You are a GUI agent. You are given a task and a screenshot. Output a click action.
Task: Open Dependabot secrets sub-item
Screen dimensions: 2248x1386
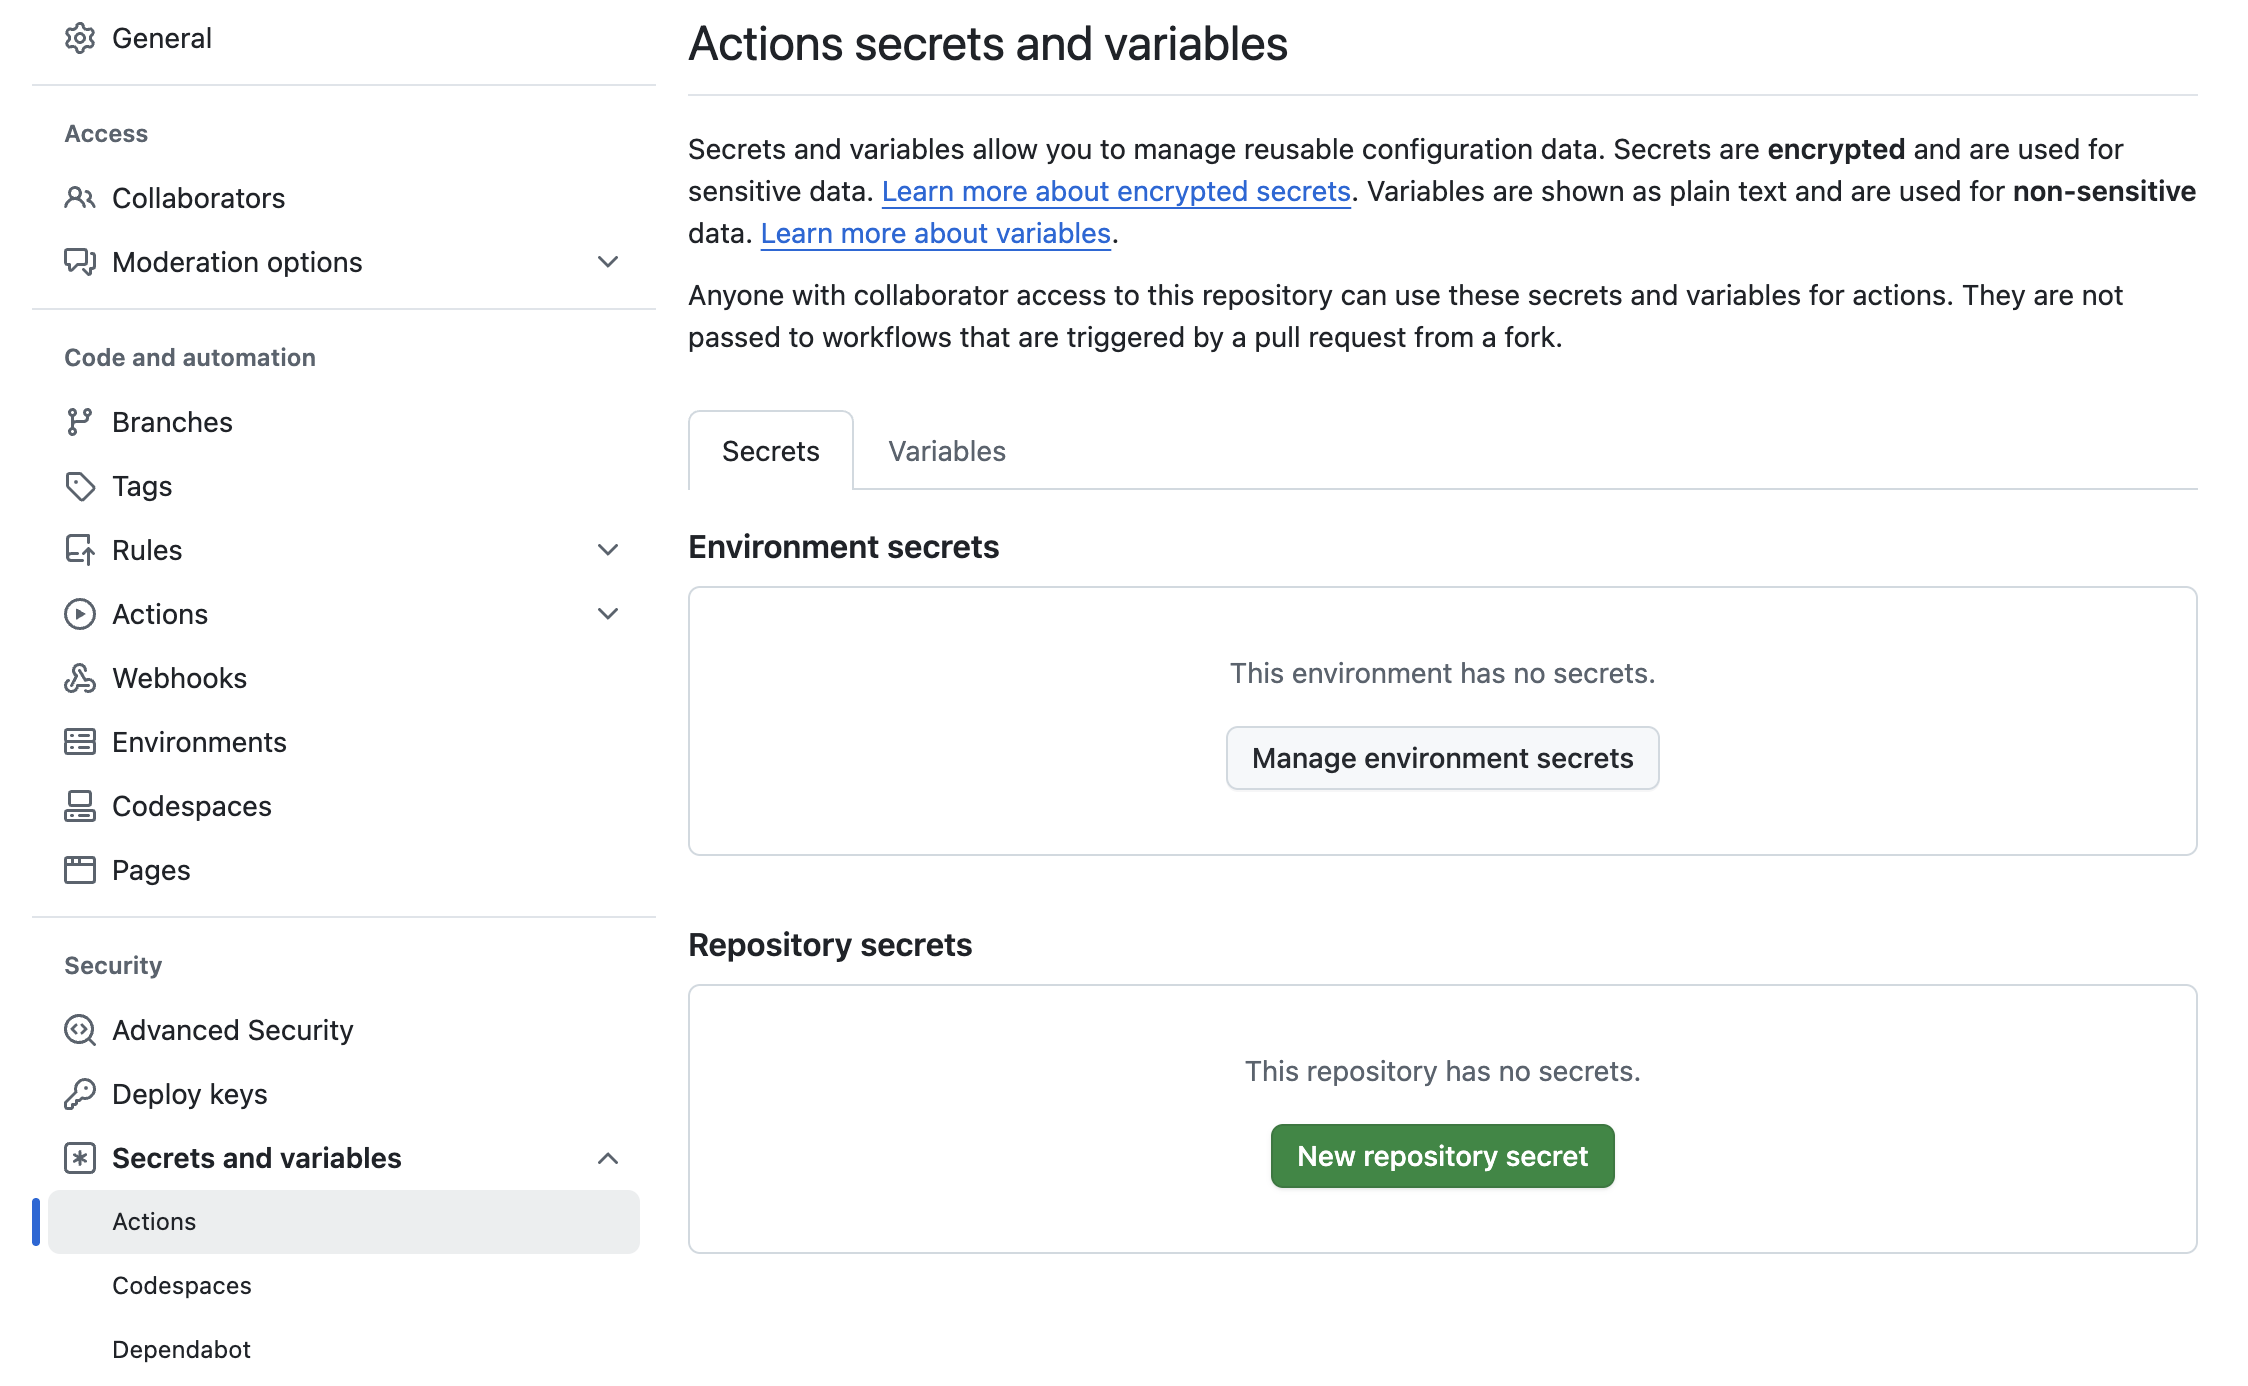tap(181, 1349)
